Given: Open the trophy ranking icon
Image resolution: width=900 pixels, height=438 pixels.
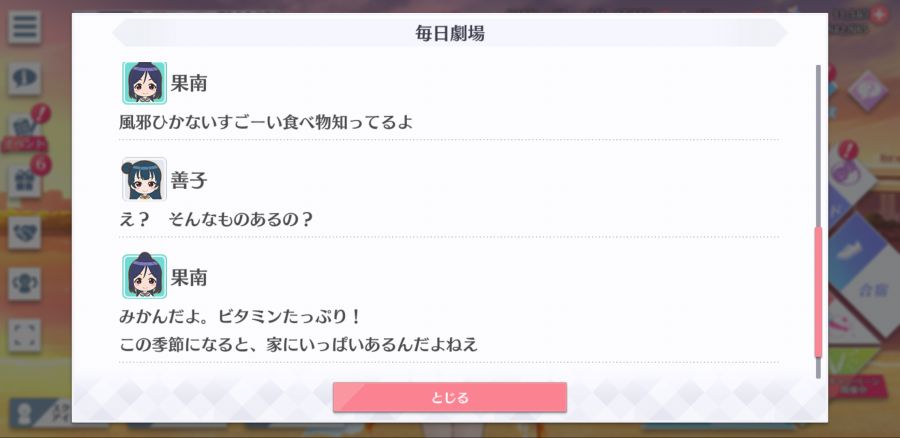Looking at the screenshot, I should pos(24,284).
